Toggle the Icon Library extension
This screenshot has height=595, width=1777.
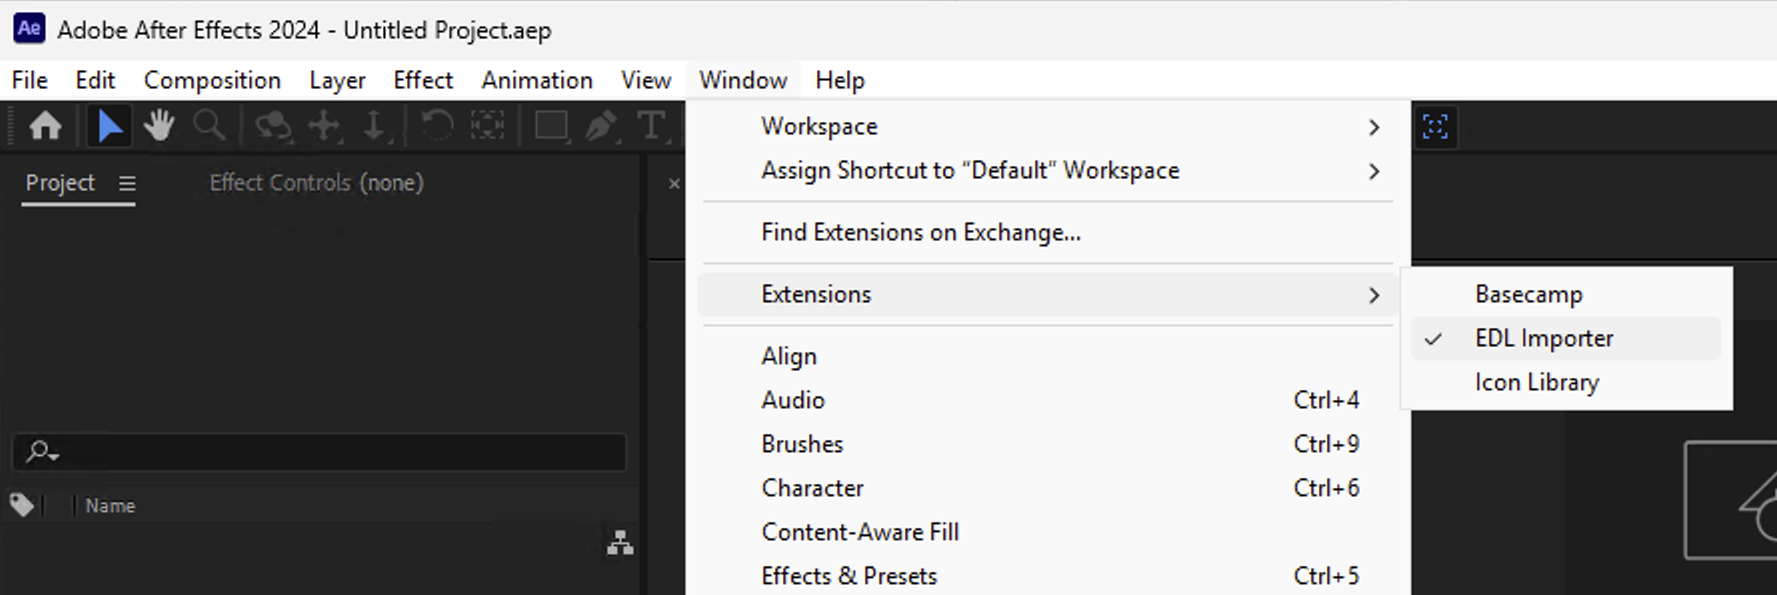click(1536, 383)
